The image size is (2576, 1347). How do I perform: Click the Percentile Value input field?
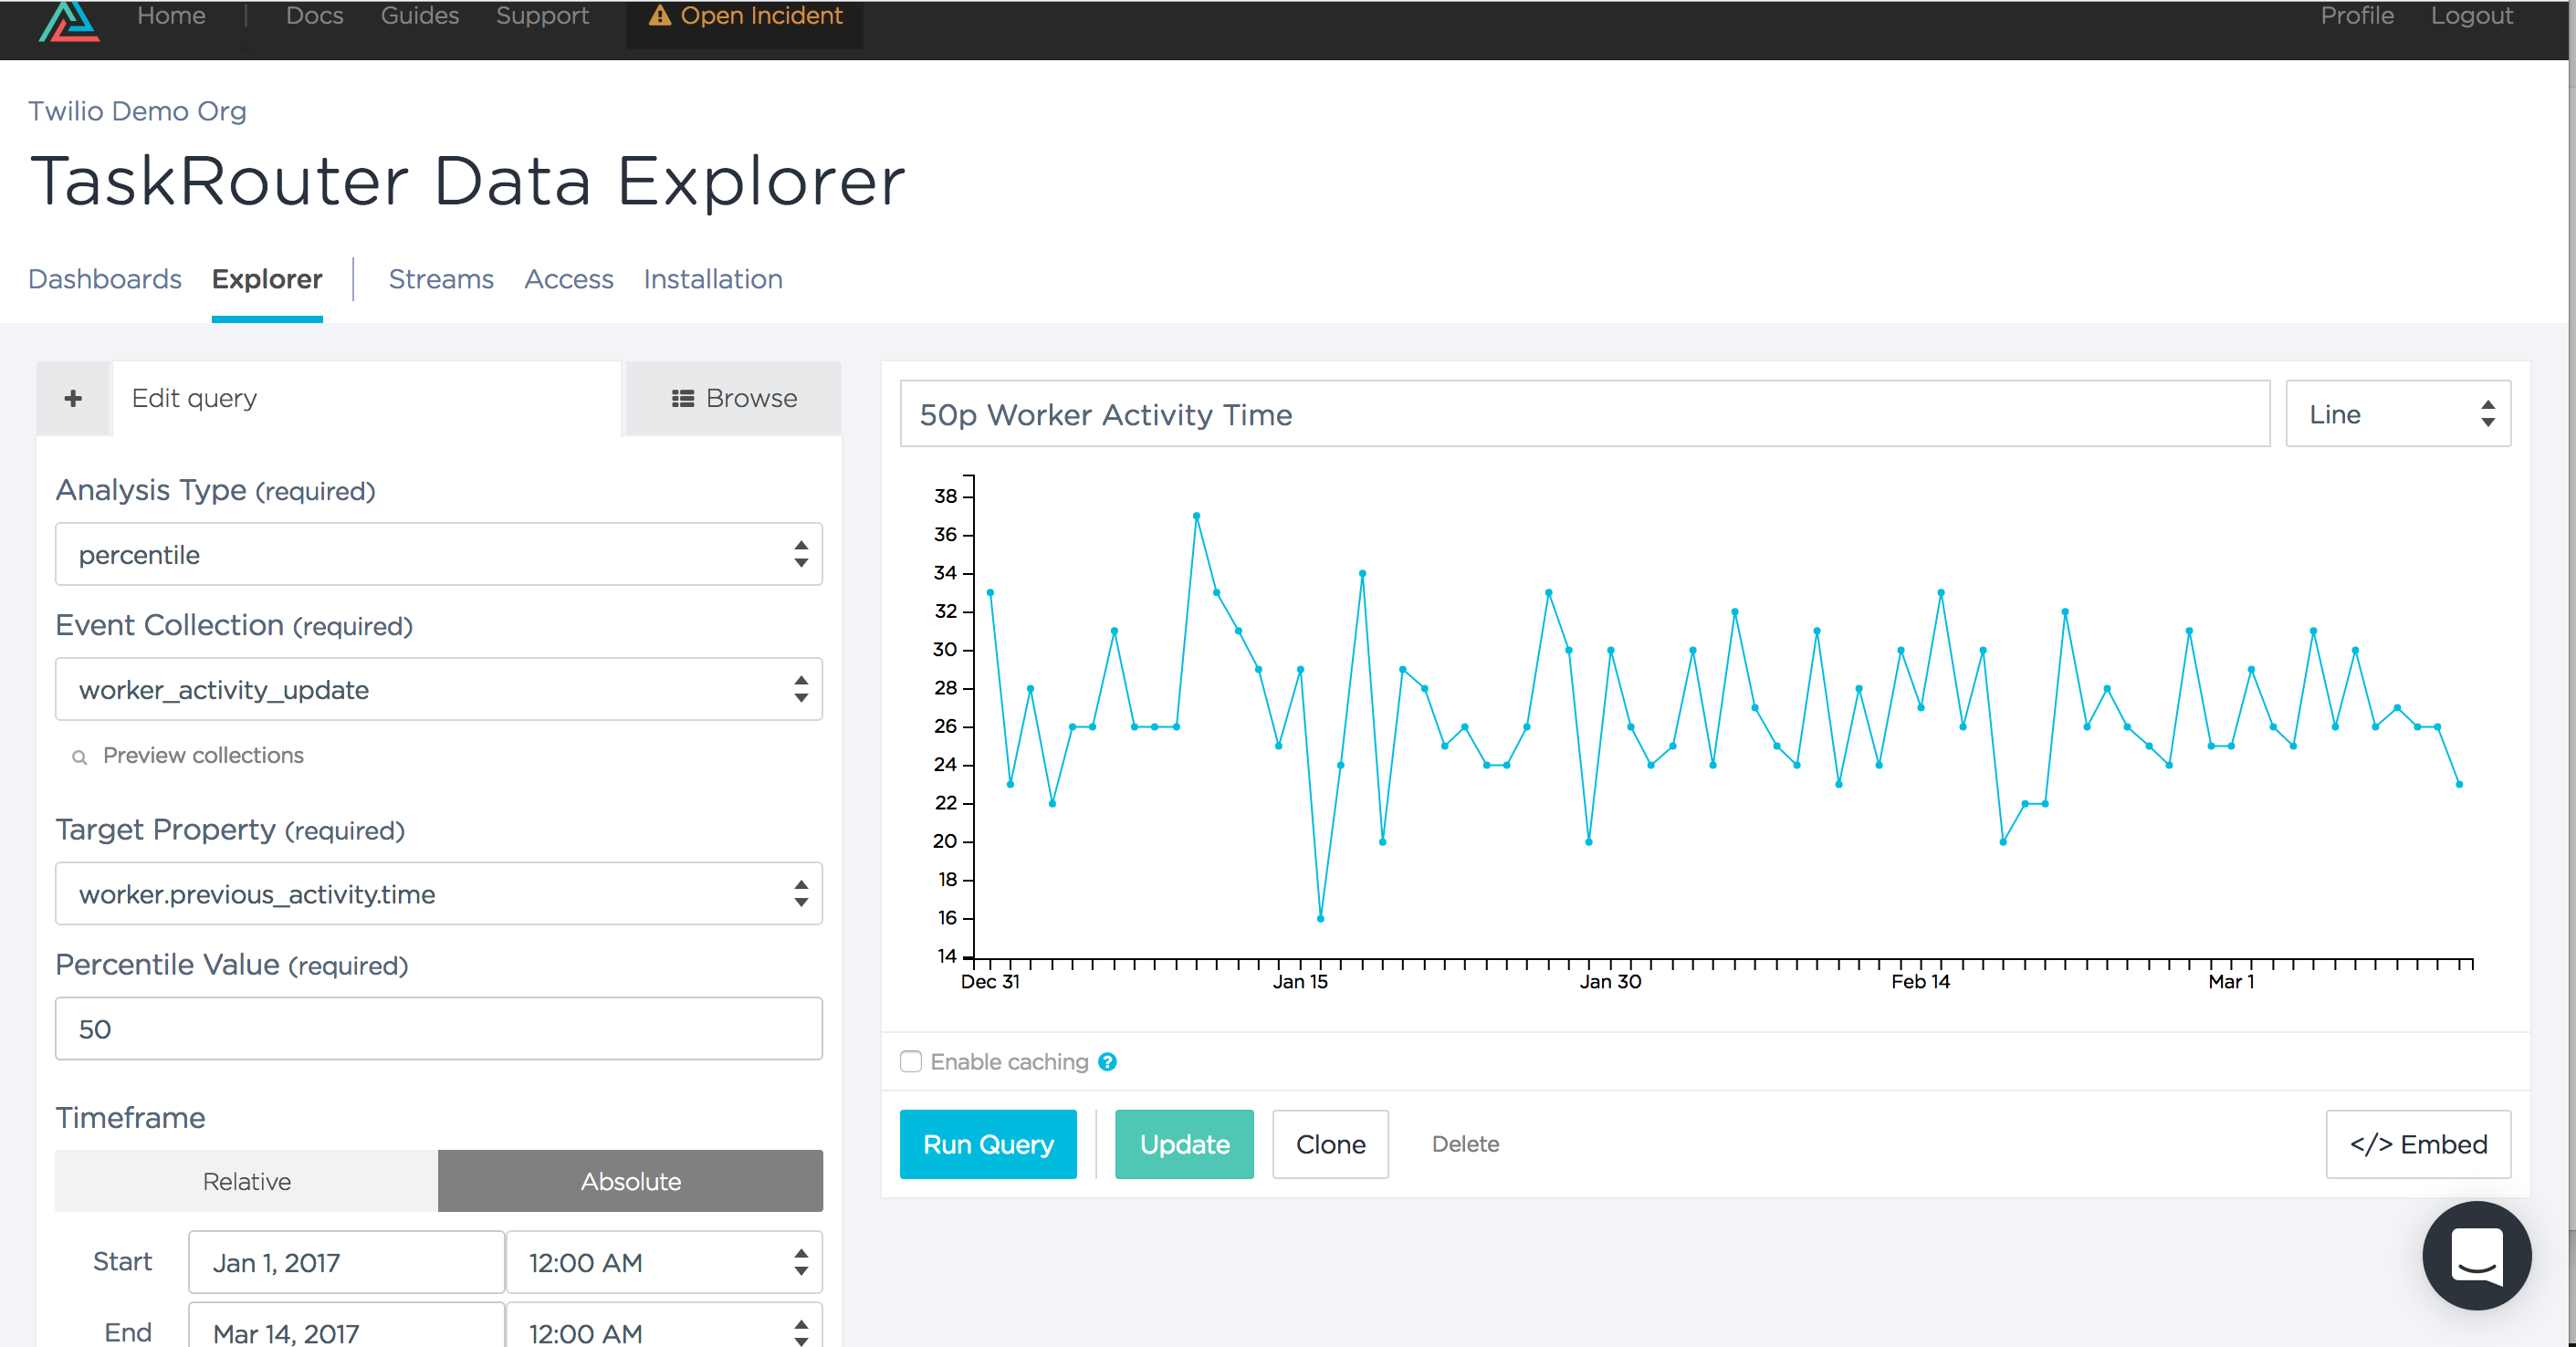(x=438, y=1029)
